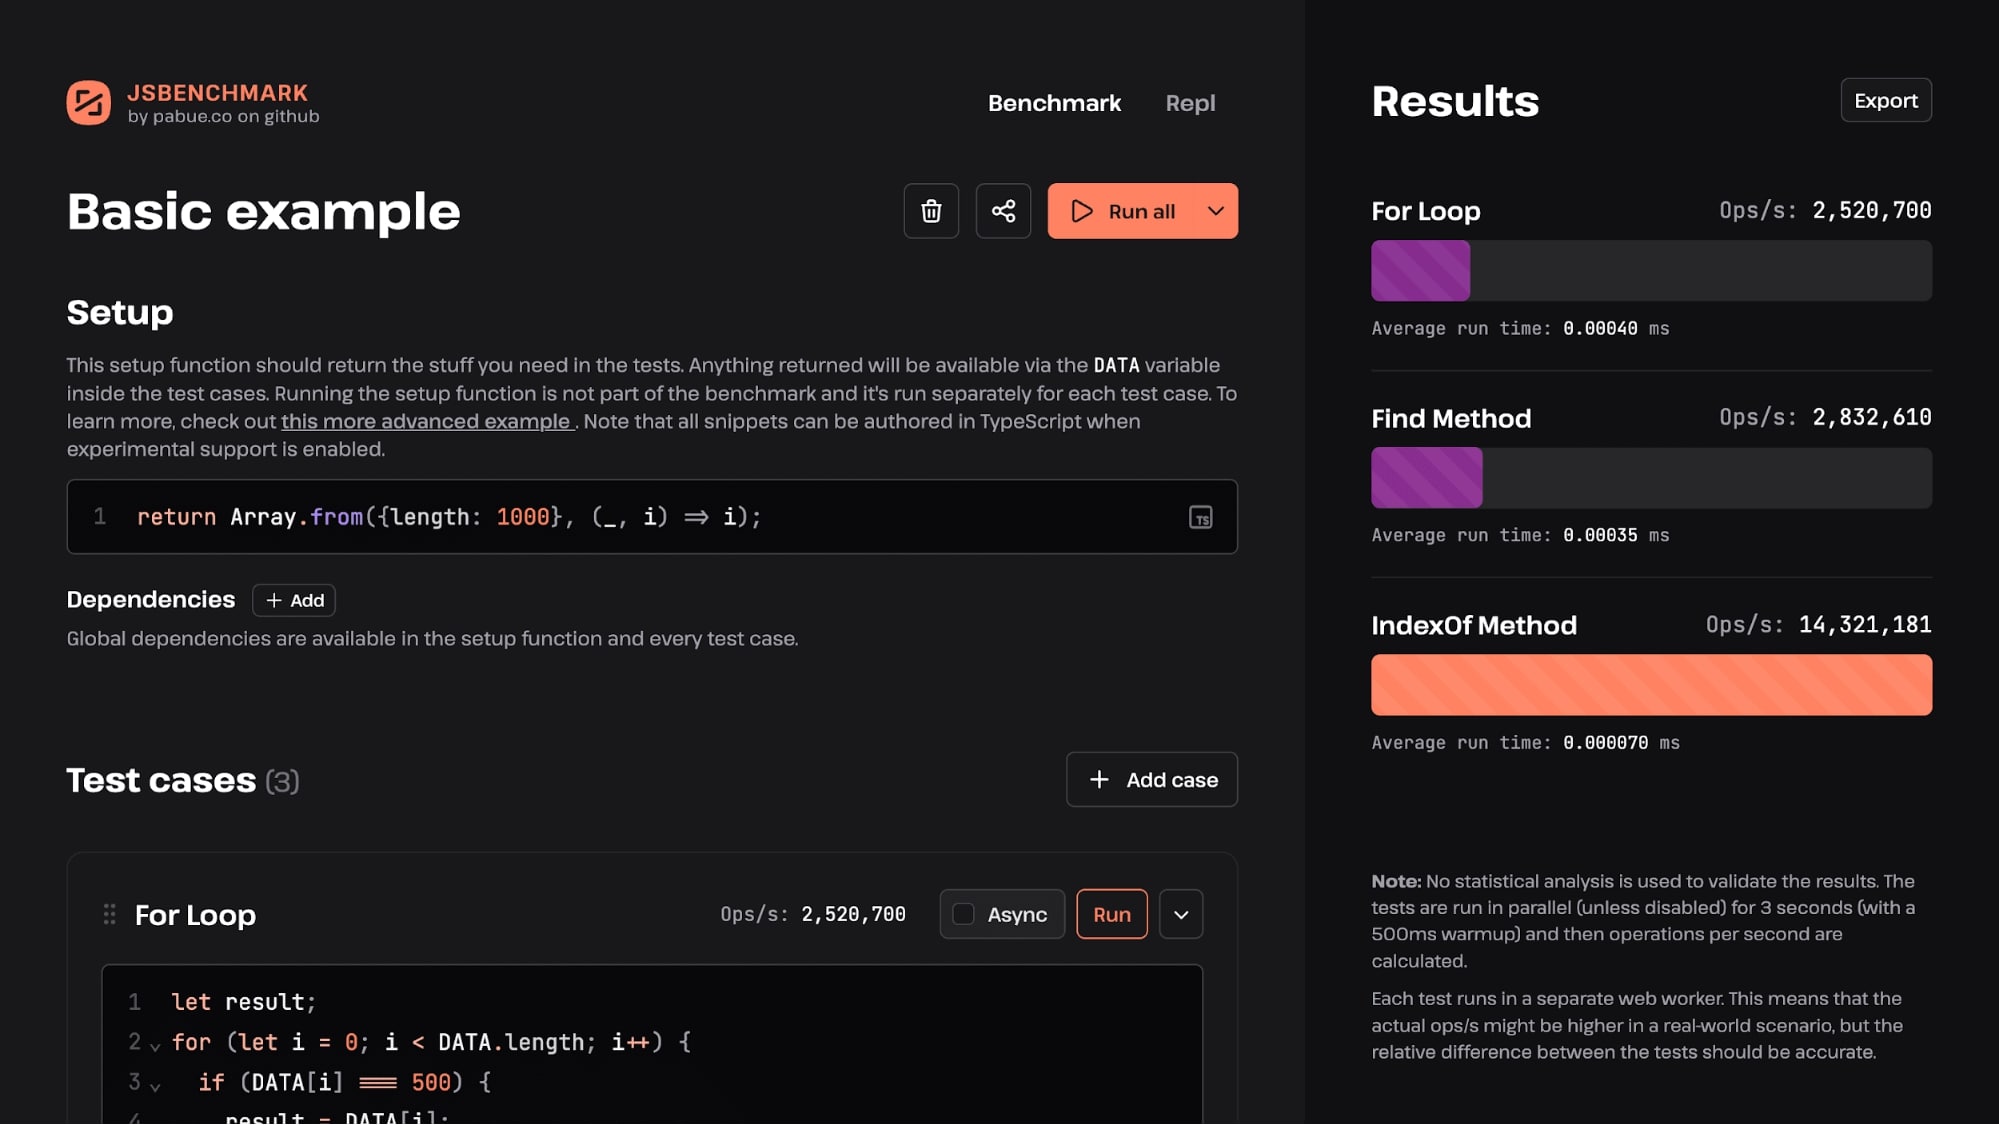Export the benchmark results

(x=1885, y=100)
